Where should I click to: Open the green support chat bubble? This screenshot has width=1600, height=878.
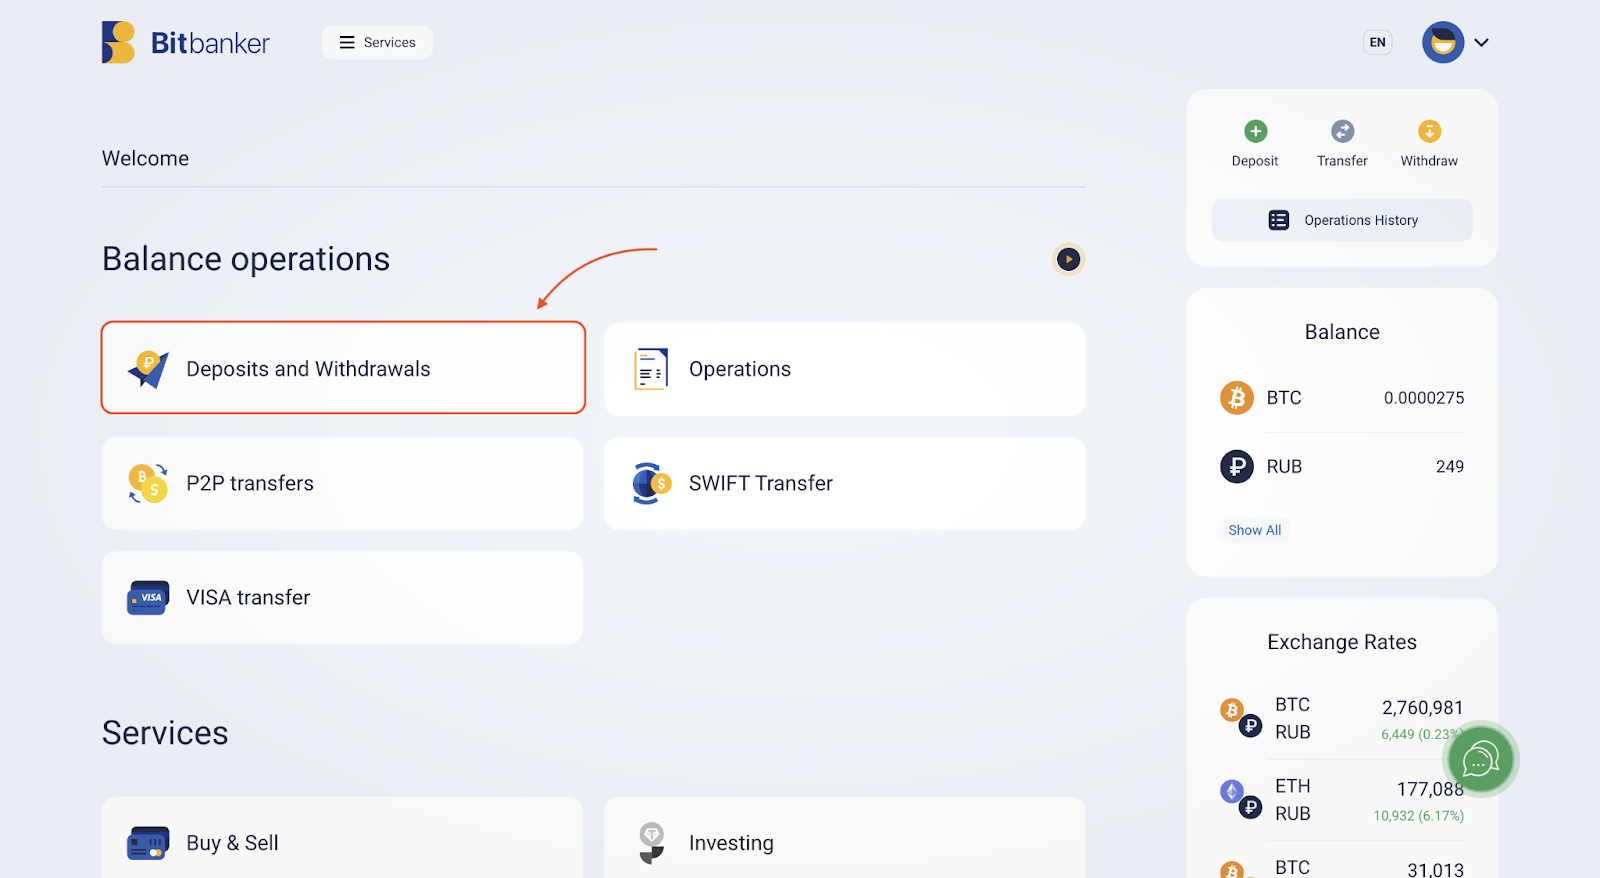click(x=1481, y=760)
